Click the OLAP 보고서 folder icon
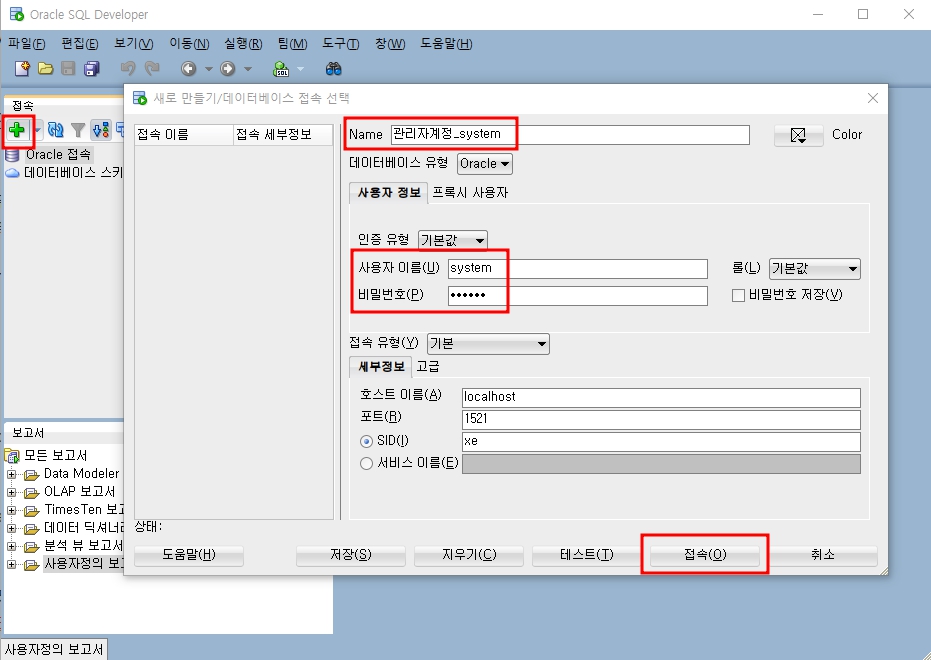Image resolution: width=931 pixels, height=660 pixels. point(31,493)
